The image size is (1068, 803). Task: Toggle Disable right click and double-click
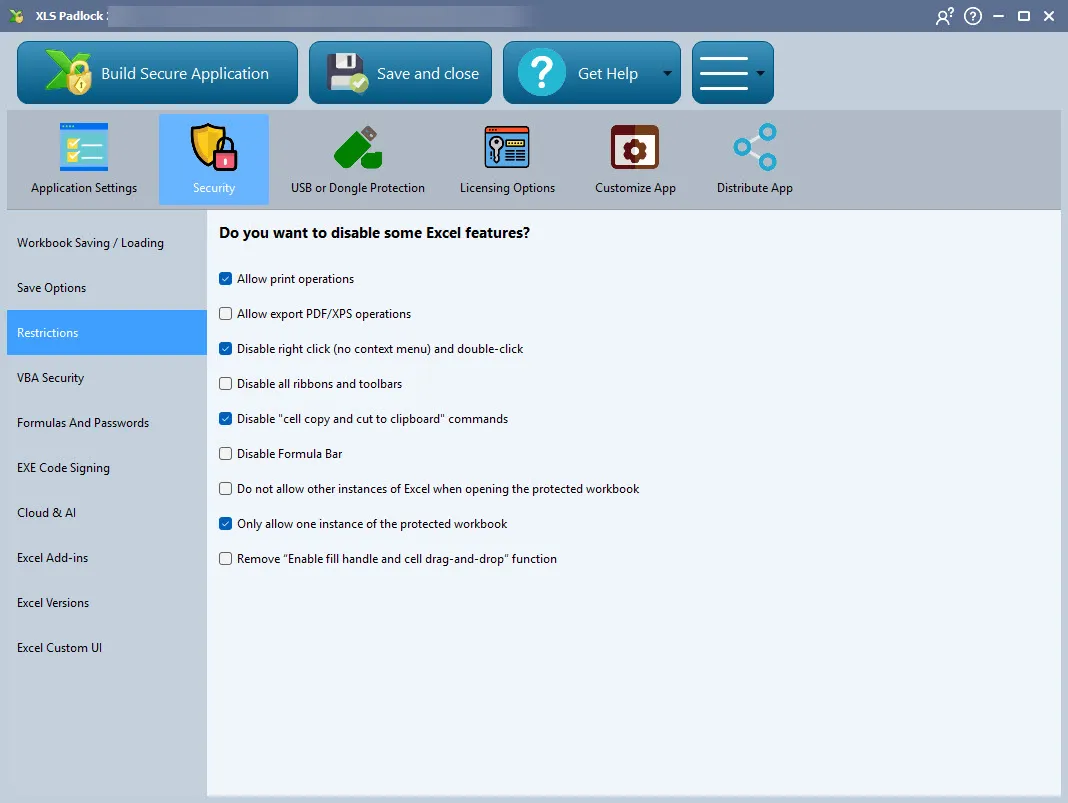click(x=225, y=349)
